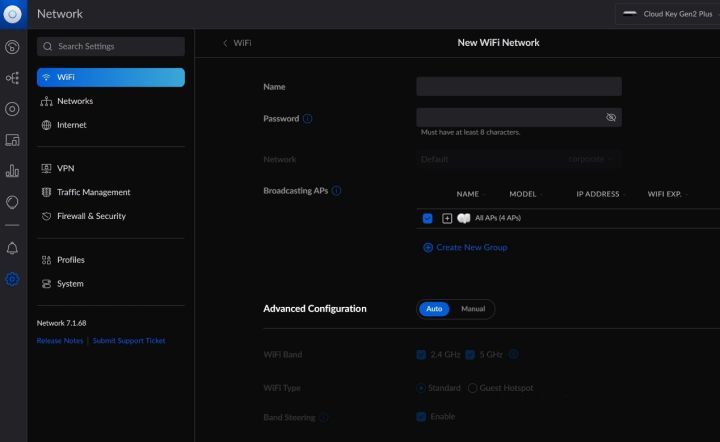Sort by NAME column header

pos(467,194)
